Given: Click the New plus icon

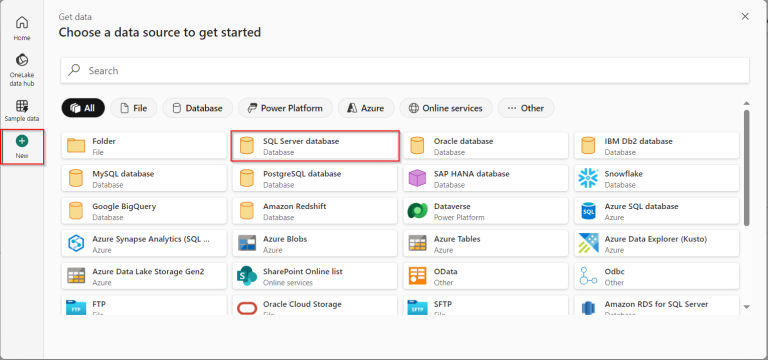Looking at the screenshot, I should click(x=22, y=141).
